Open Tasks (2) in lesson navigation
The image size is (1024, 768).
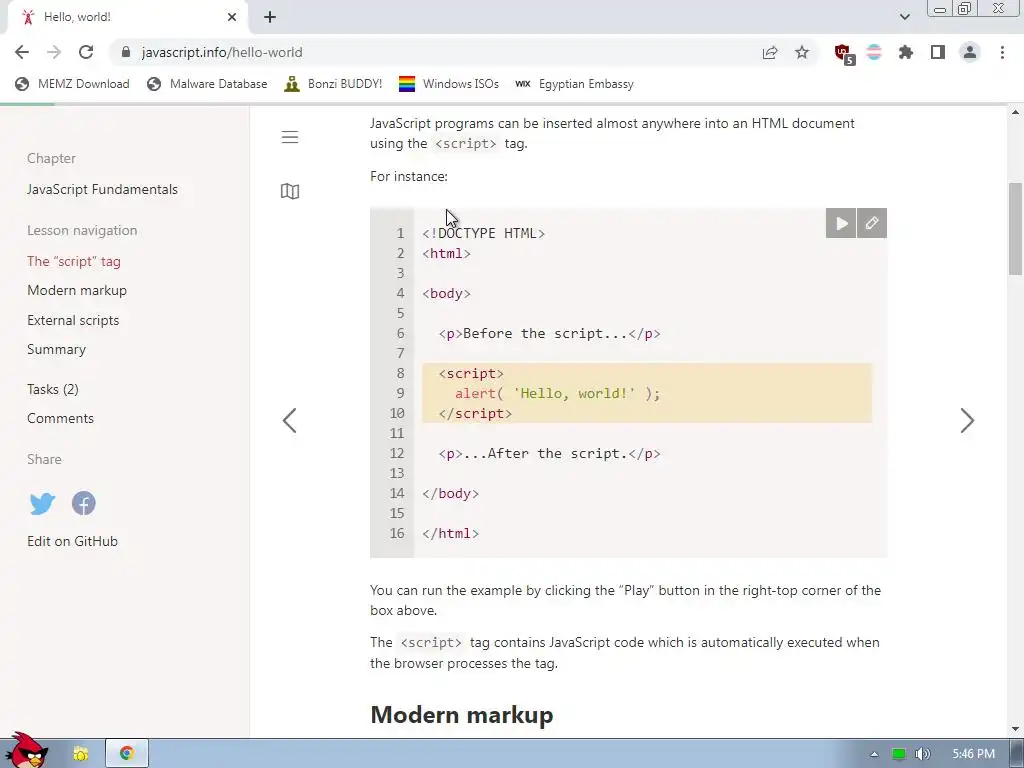pyautogui.click(x=53, y=389)
